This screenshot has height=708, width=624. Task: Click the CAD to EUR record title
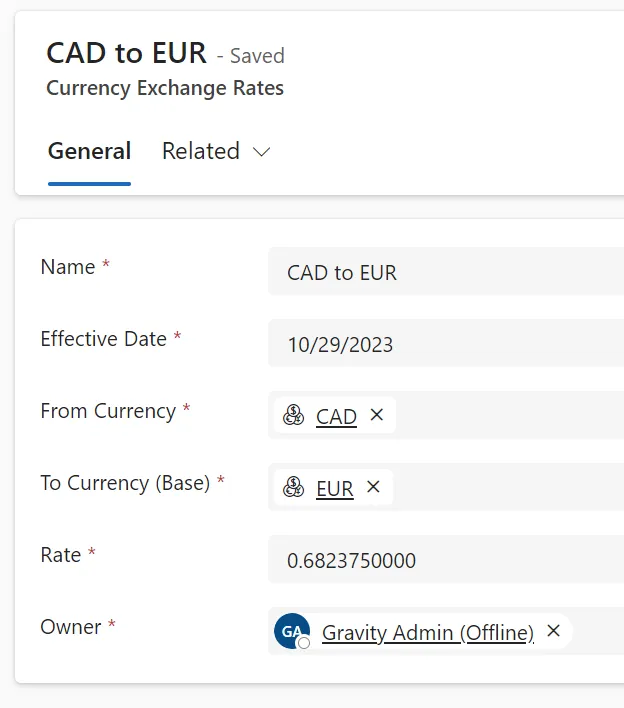[126, 53]
